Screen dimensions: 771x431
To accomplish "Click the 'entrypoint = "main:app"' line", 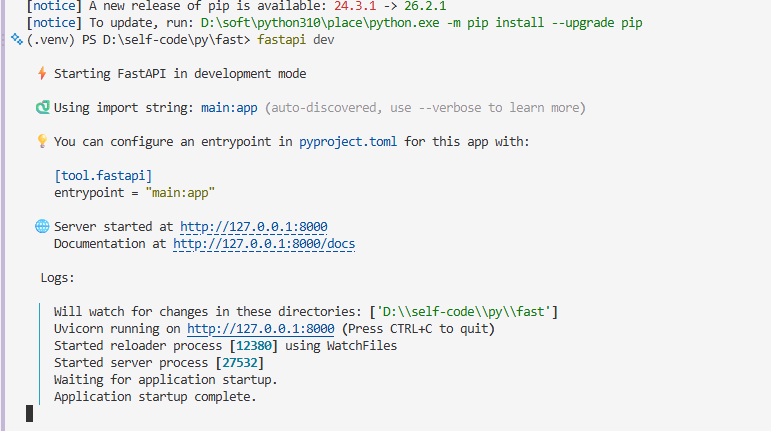I will pyautogui.click(x=135, y=193).
